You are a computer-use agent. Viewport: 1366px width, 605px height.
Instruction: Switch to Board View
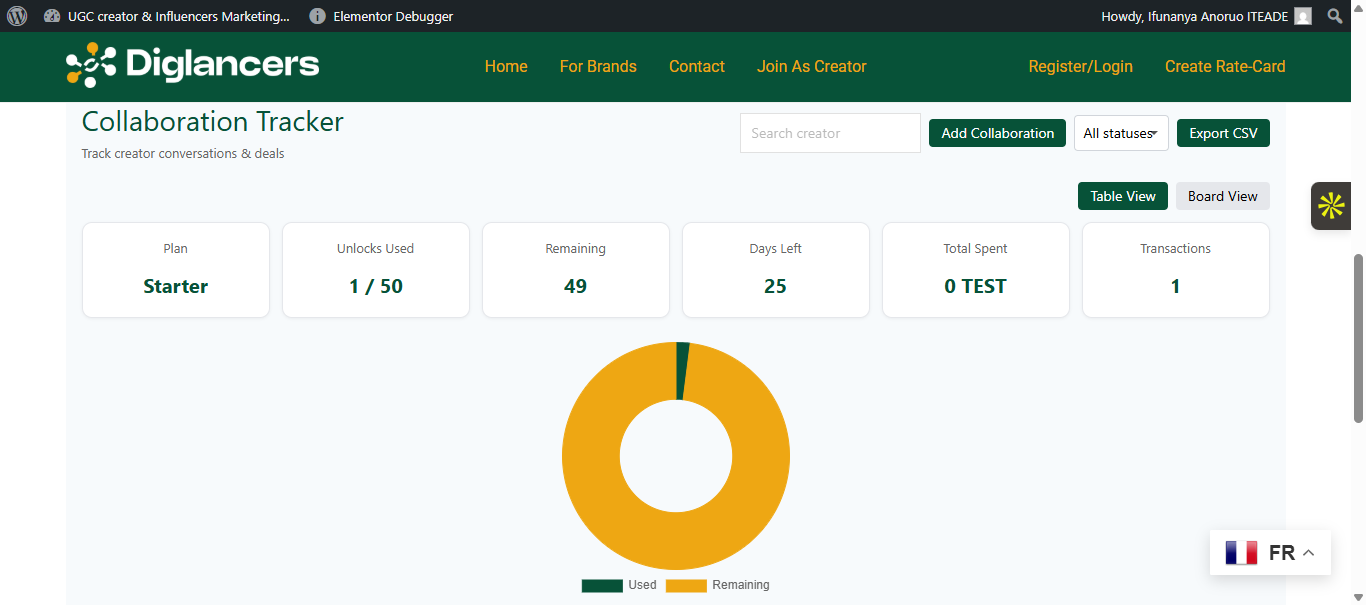pyautogui.click(x=1222, y=196)
